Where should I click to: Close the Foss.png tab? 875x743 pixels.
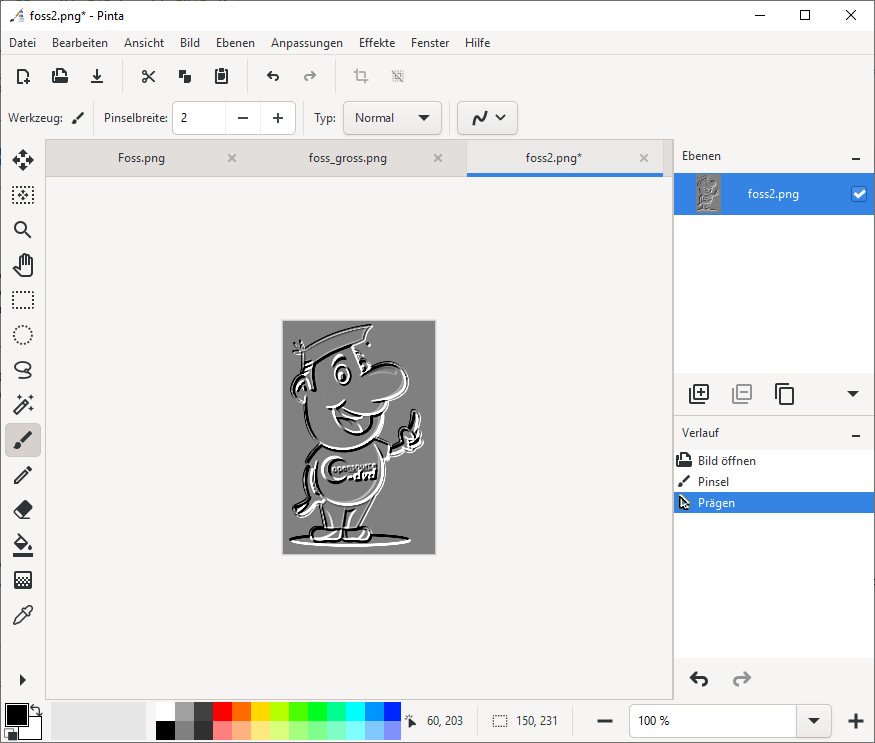point(232,158)
